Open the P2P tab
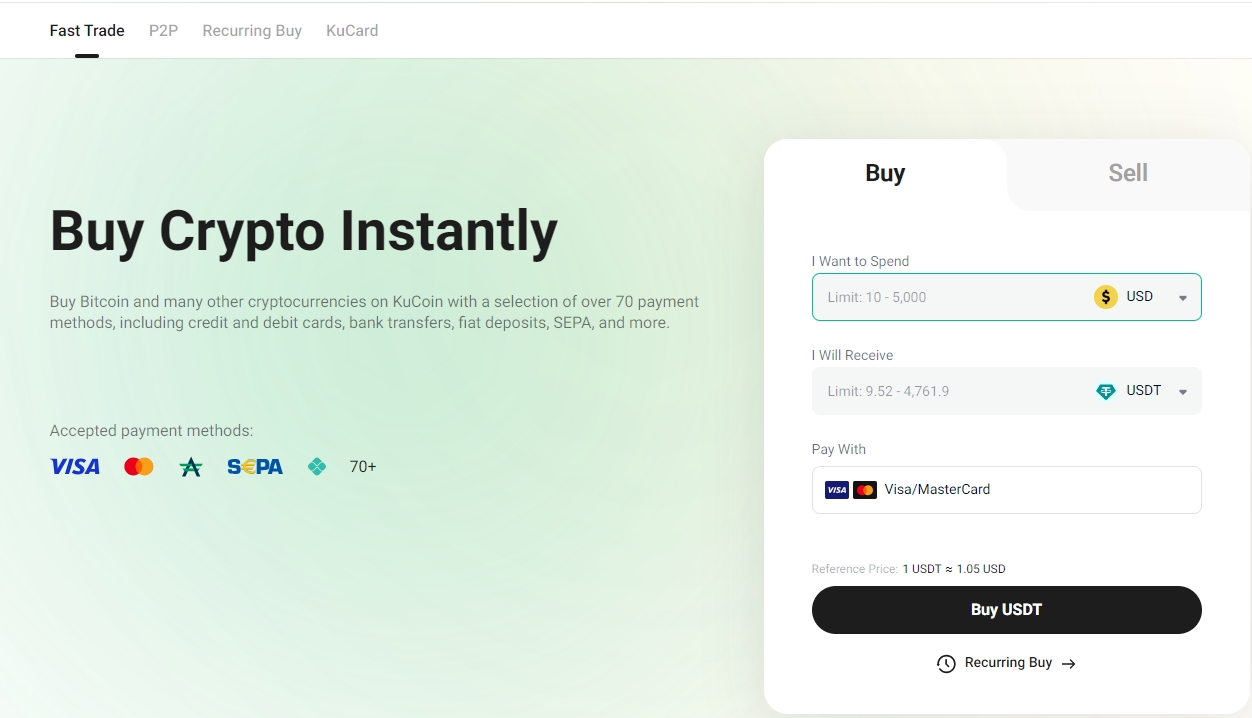1252x718 pixels. 163,31
